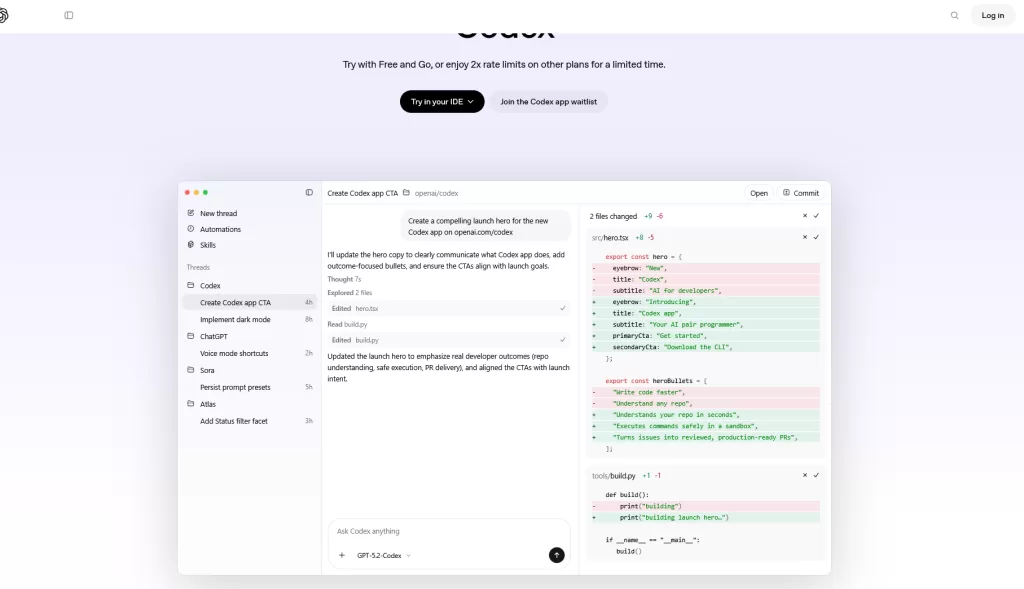Open the Implement dark mode thread

[249, 319]
